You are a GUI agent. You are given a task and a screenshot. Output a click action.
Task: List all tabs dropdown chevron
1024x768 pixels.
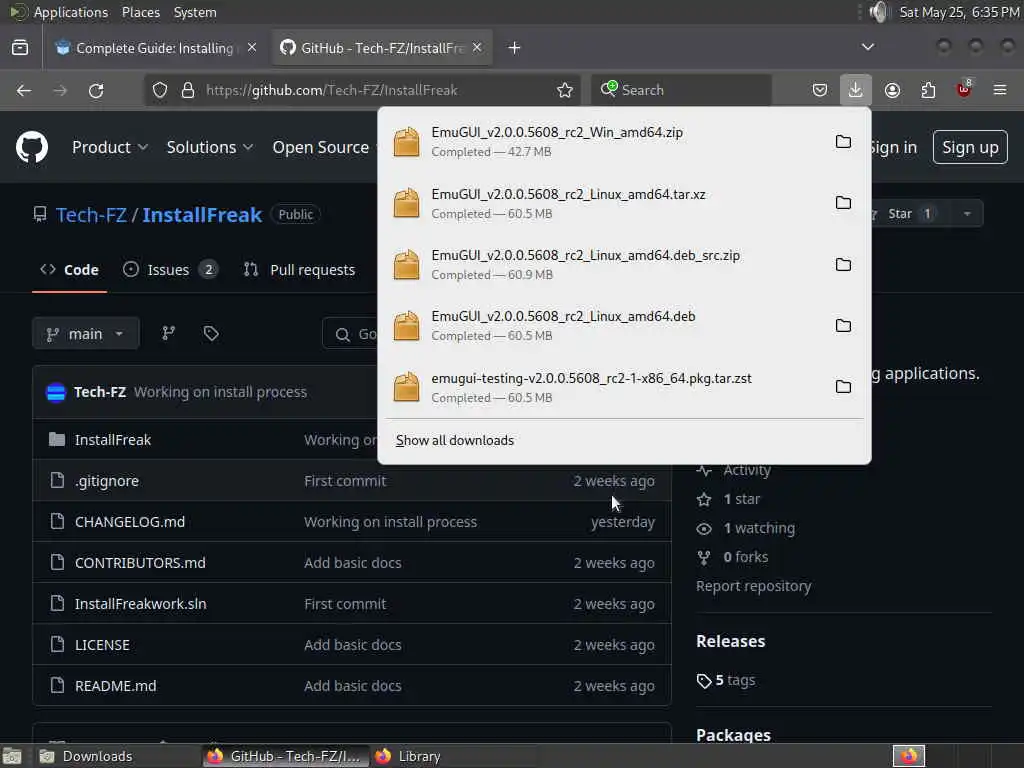click(x=867, y=47)
